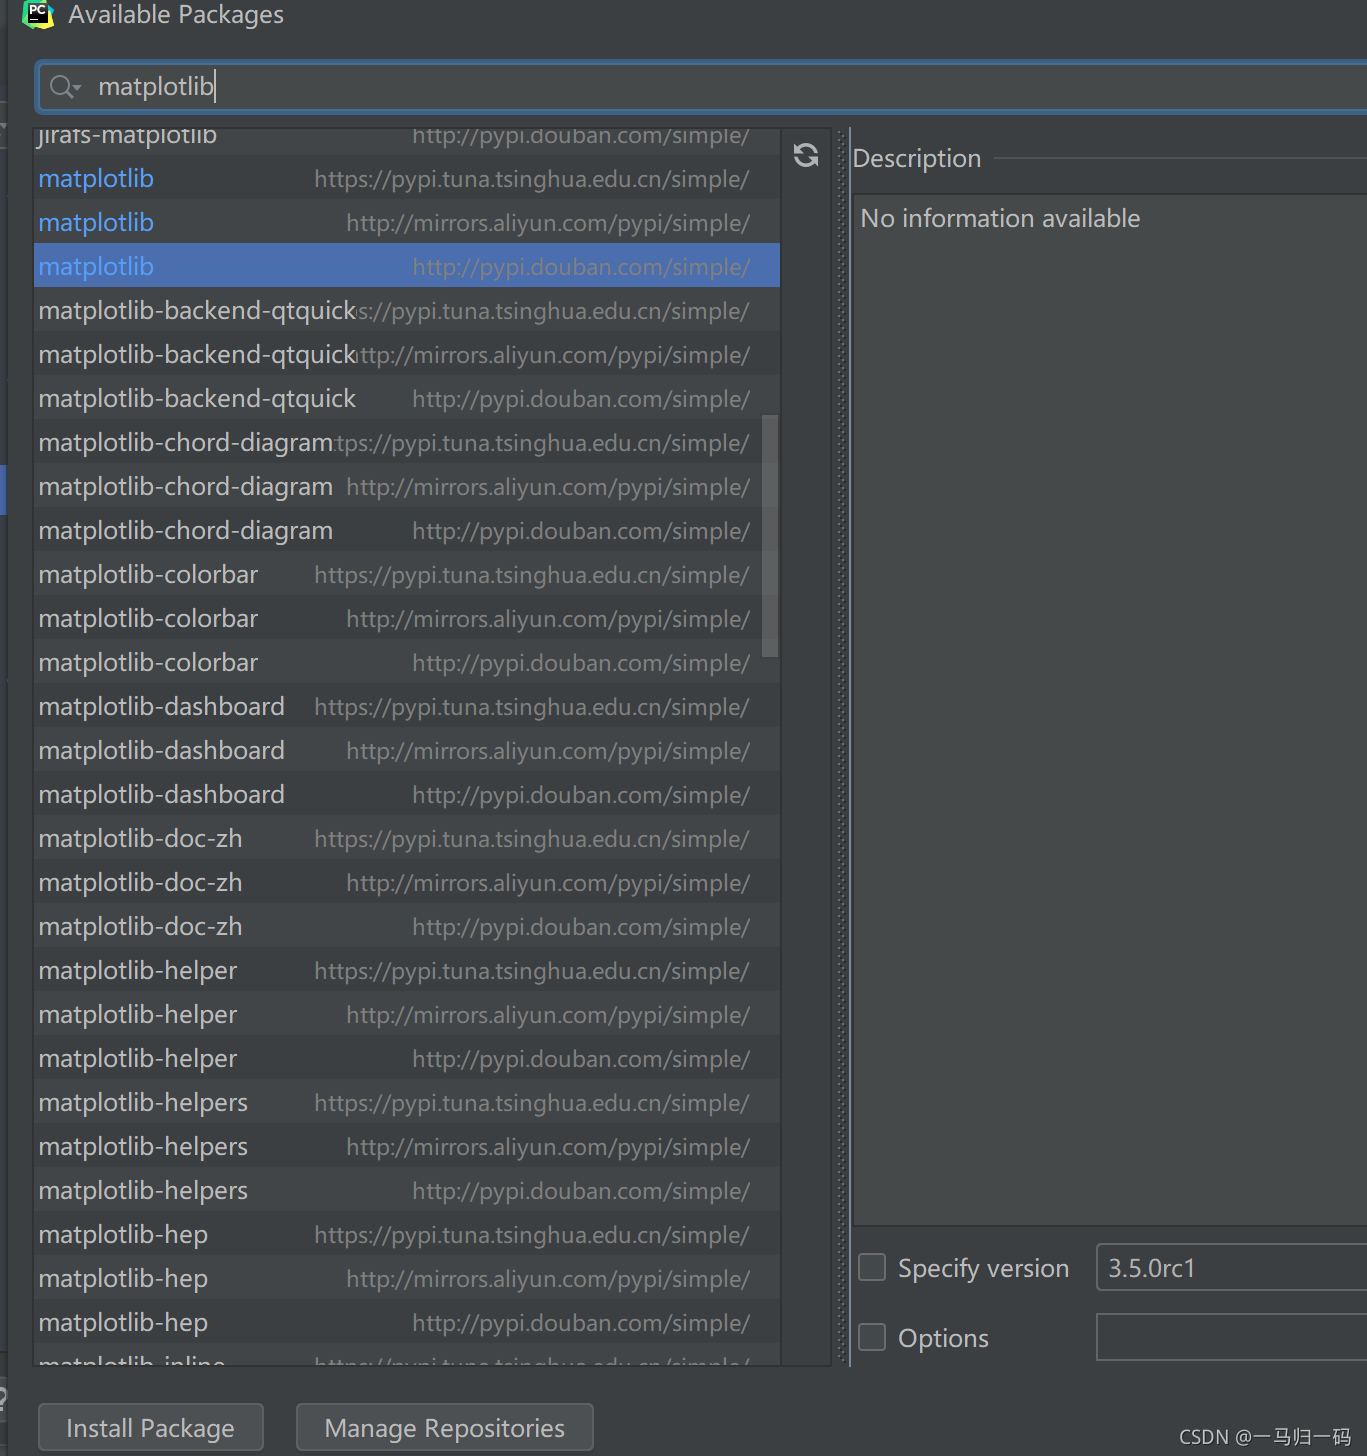Click the Manage Repositories button
Screen dimensions: 1367x1456
pos(445,1428)
